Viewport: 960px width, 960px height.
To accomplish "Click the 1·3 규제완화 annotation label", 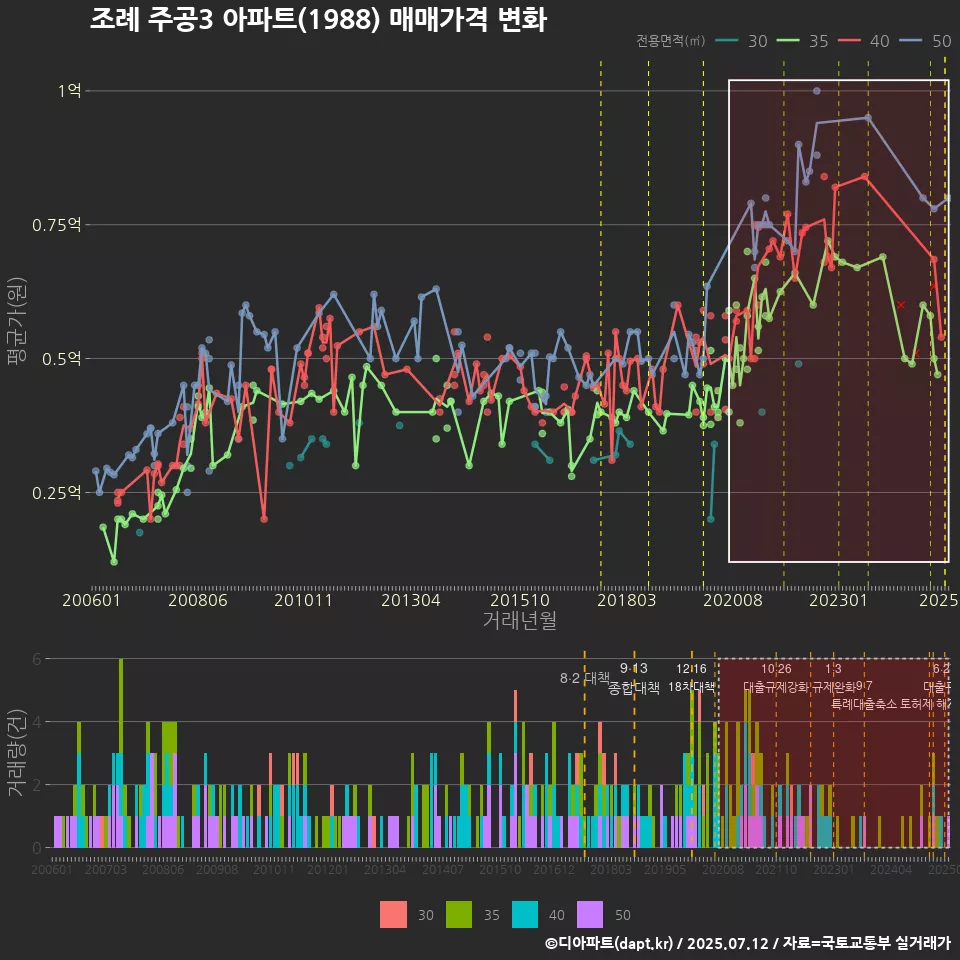I will [x=833, y=678].
